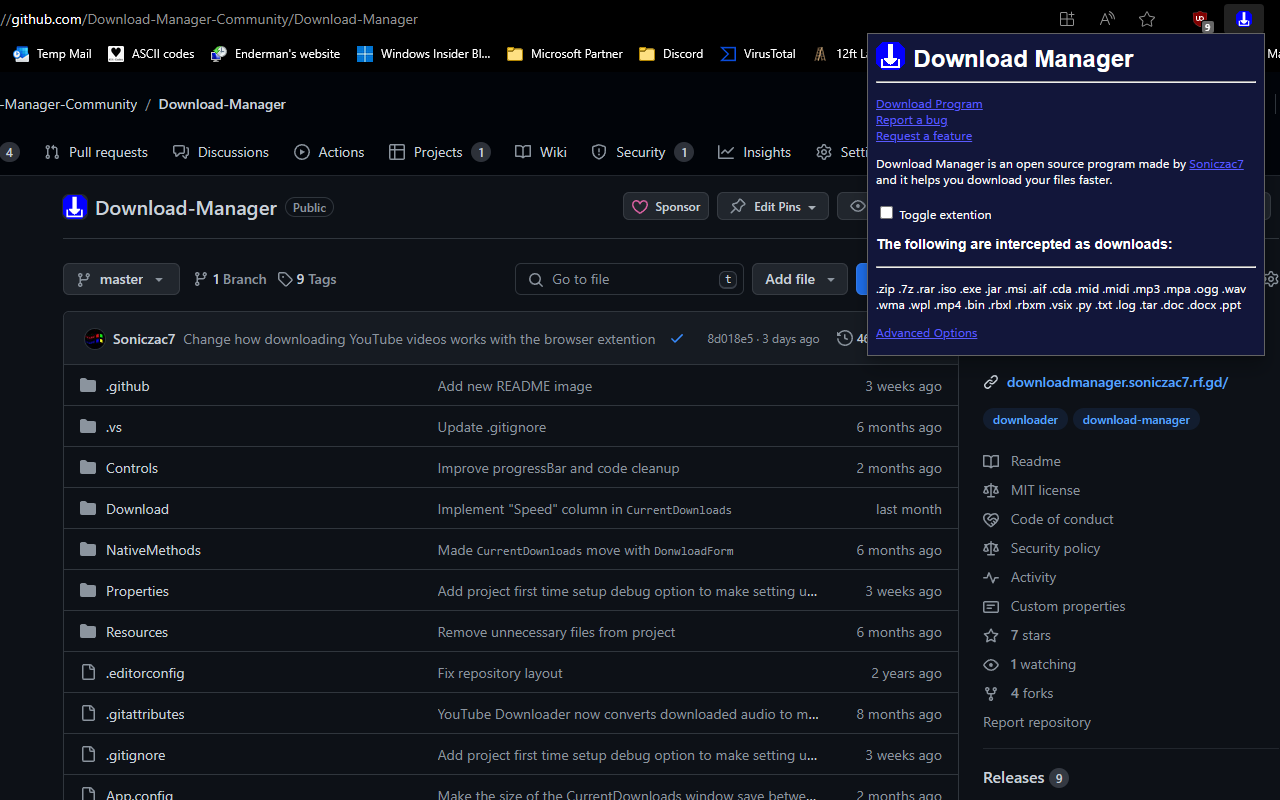The height and width of the screenshot is (800, 1280).
Task: Open commit history via the clock icon
Action: (845, 339)
